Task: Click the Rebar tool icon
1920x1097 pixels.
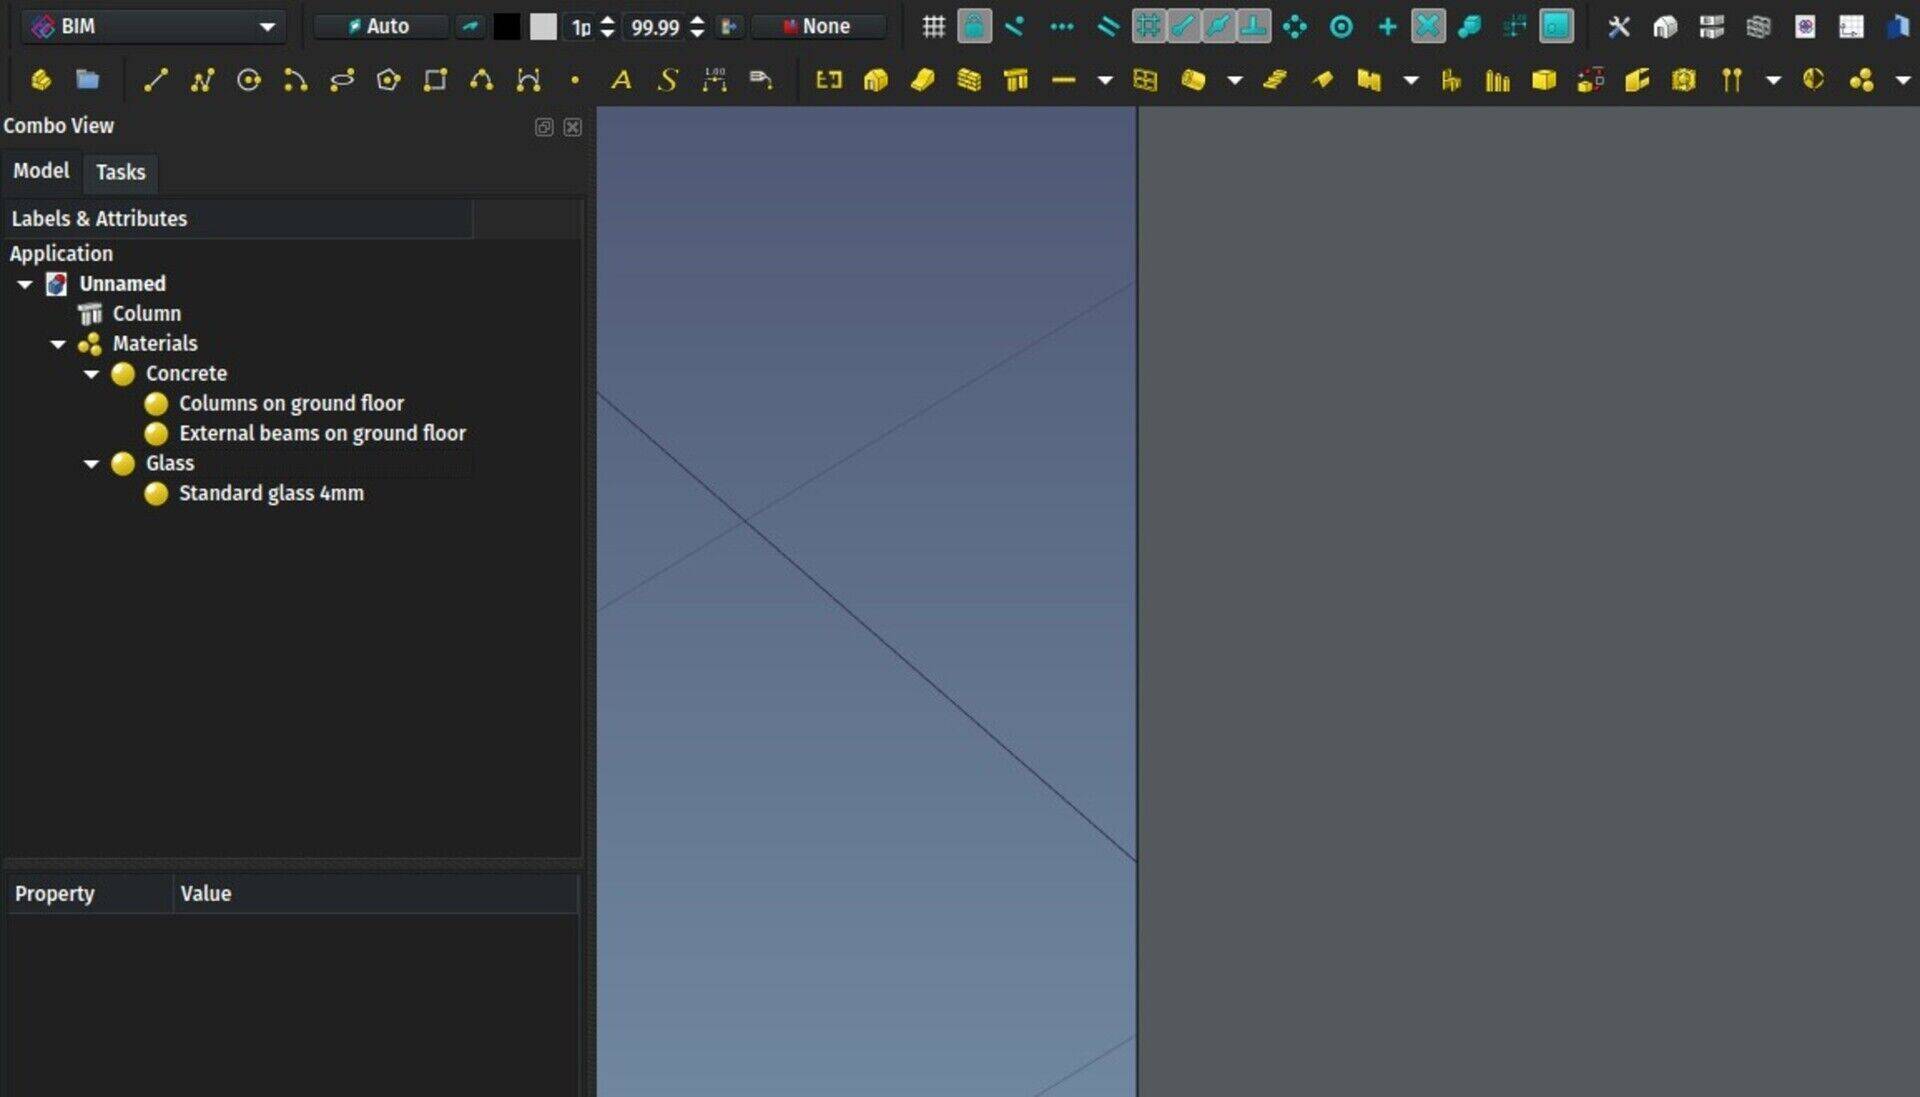Action: point(1731,80)
